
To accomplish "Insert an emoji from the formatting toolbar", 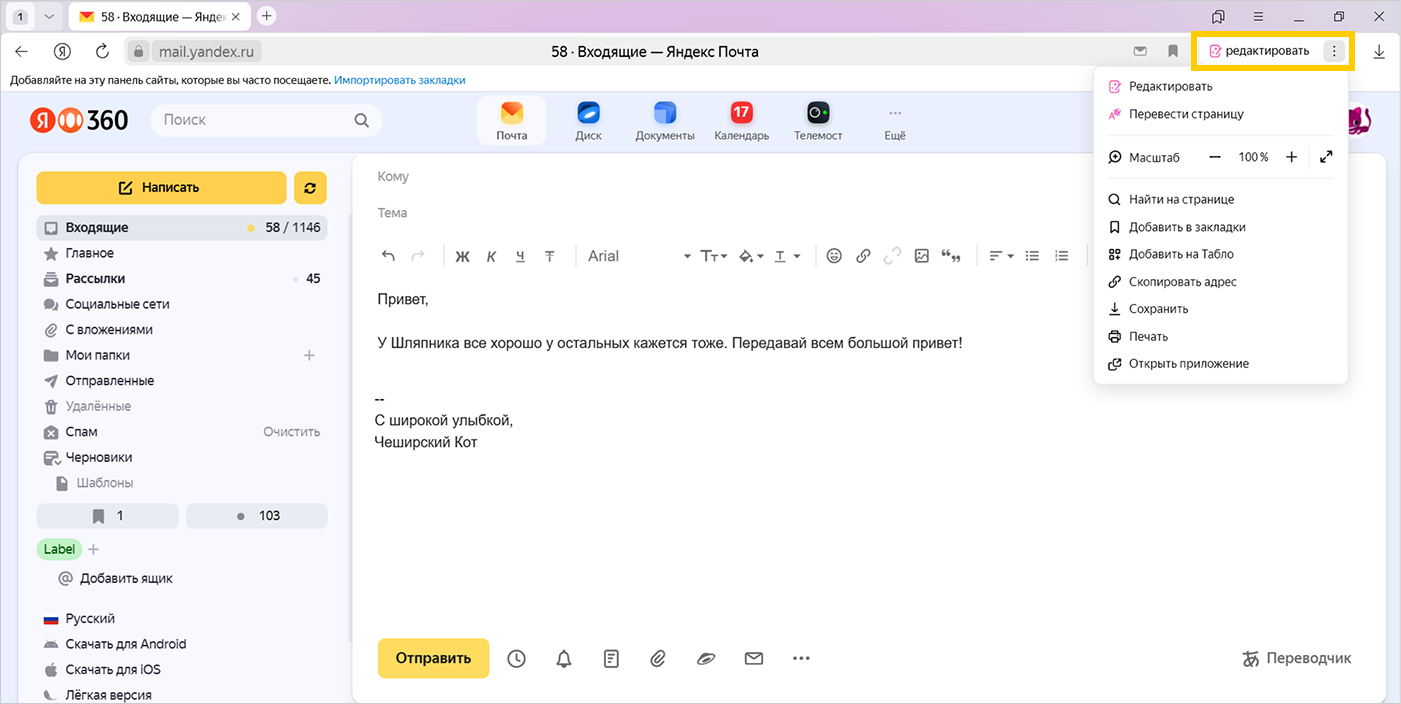I will [834, 256].
